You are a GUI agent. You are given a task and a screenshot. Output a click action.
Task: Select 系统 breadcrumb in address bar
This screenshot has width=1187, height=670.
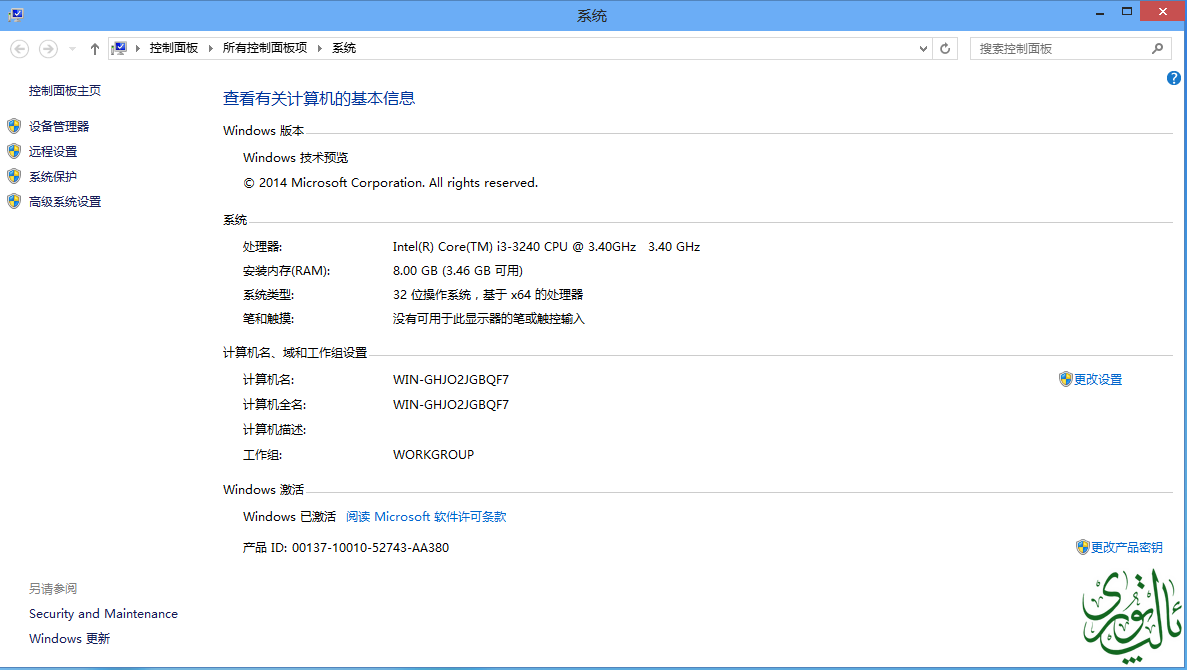tap(344, 48)
